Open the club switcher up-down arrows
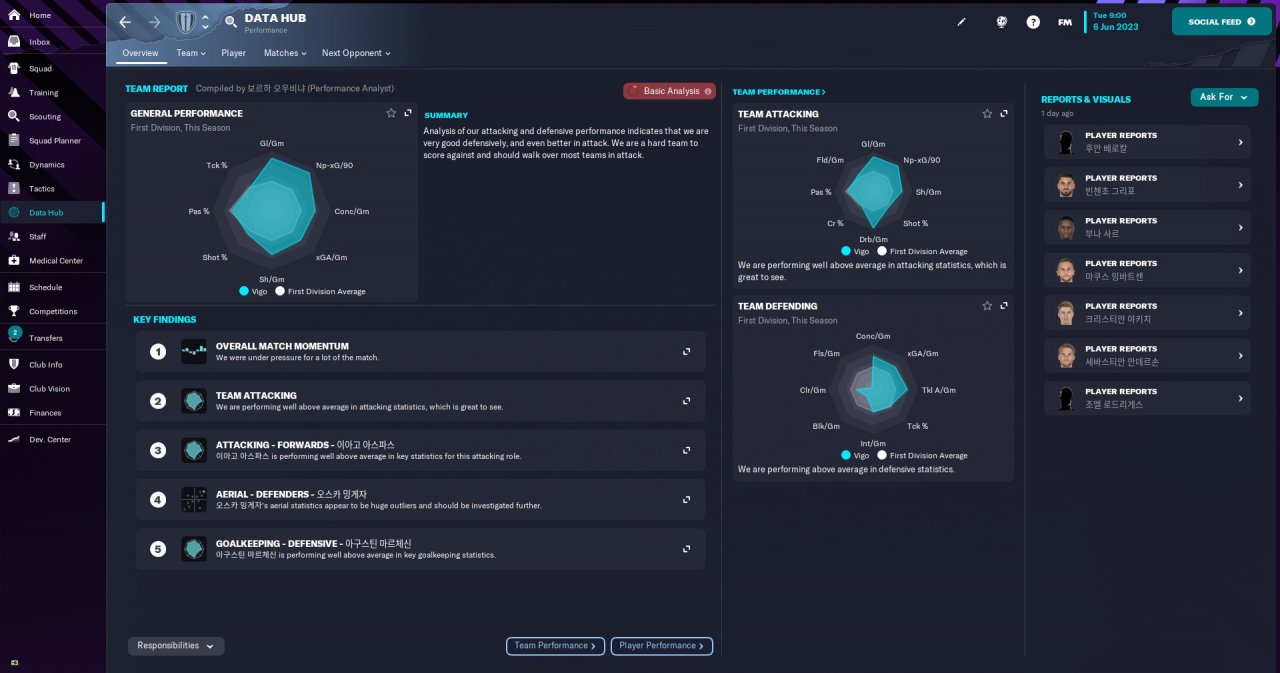 click(x=205, y=21)
